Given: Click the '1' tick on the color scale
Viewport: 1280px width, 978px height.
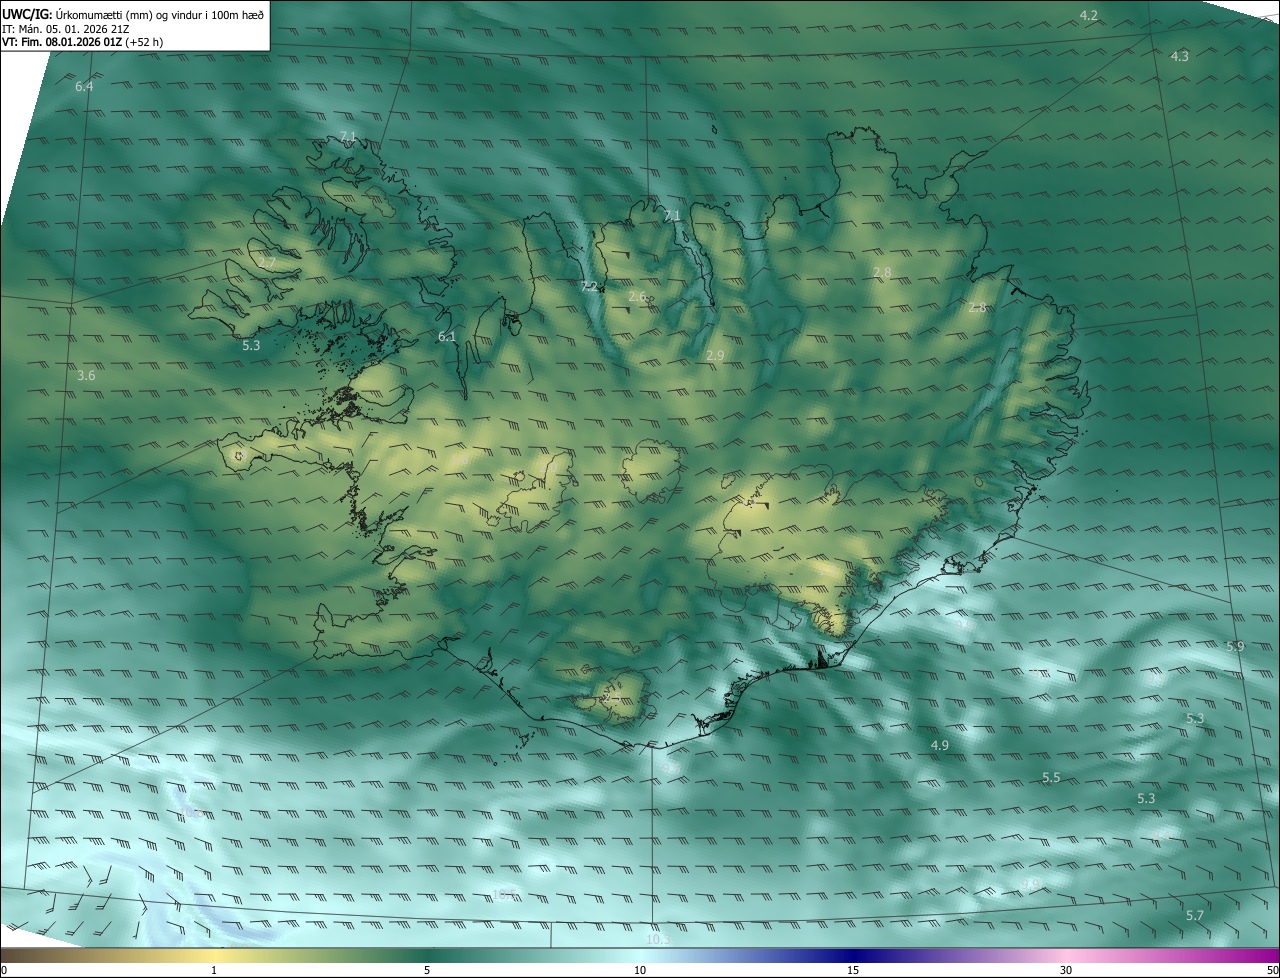Looking at the screenshot, I should (x=214, y=970).
